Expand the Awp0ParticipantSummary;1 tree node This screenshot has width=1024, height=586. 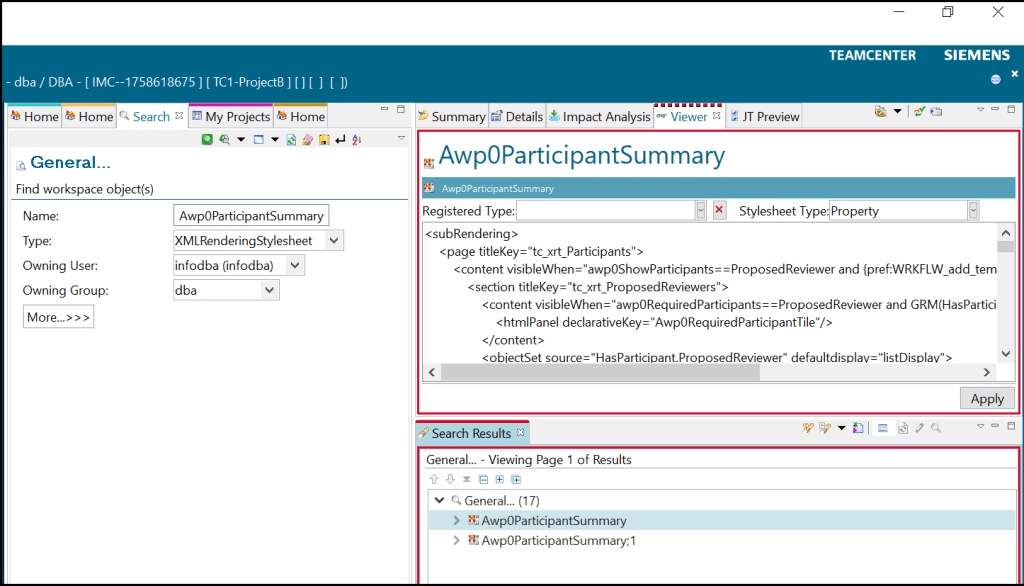(457, 540)
